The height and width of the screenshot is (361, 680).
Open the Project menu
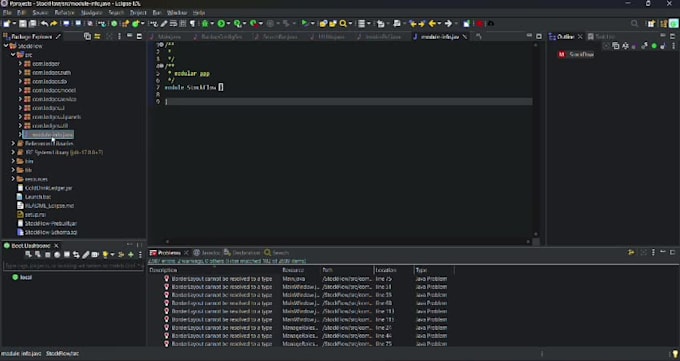tap(138, 13)
